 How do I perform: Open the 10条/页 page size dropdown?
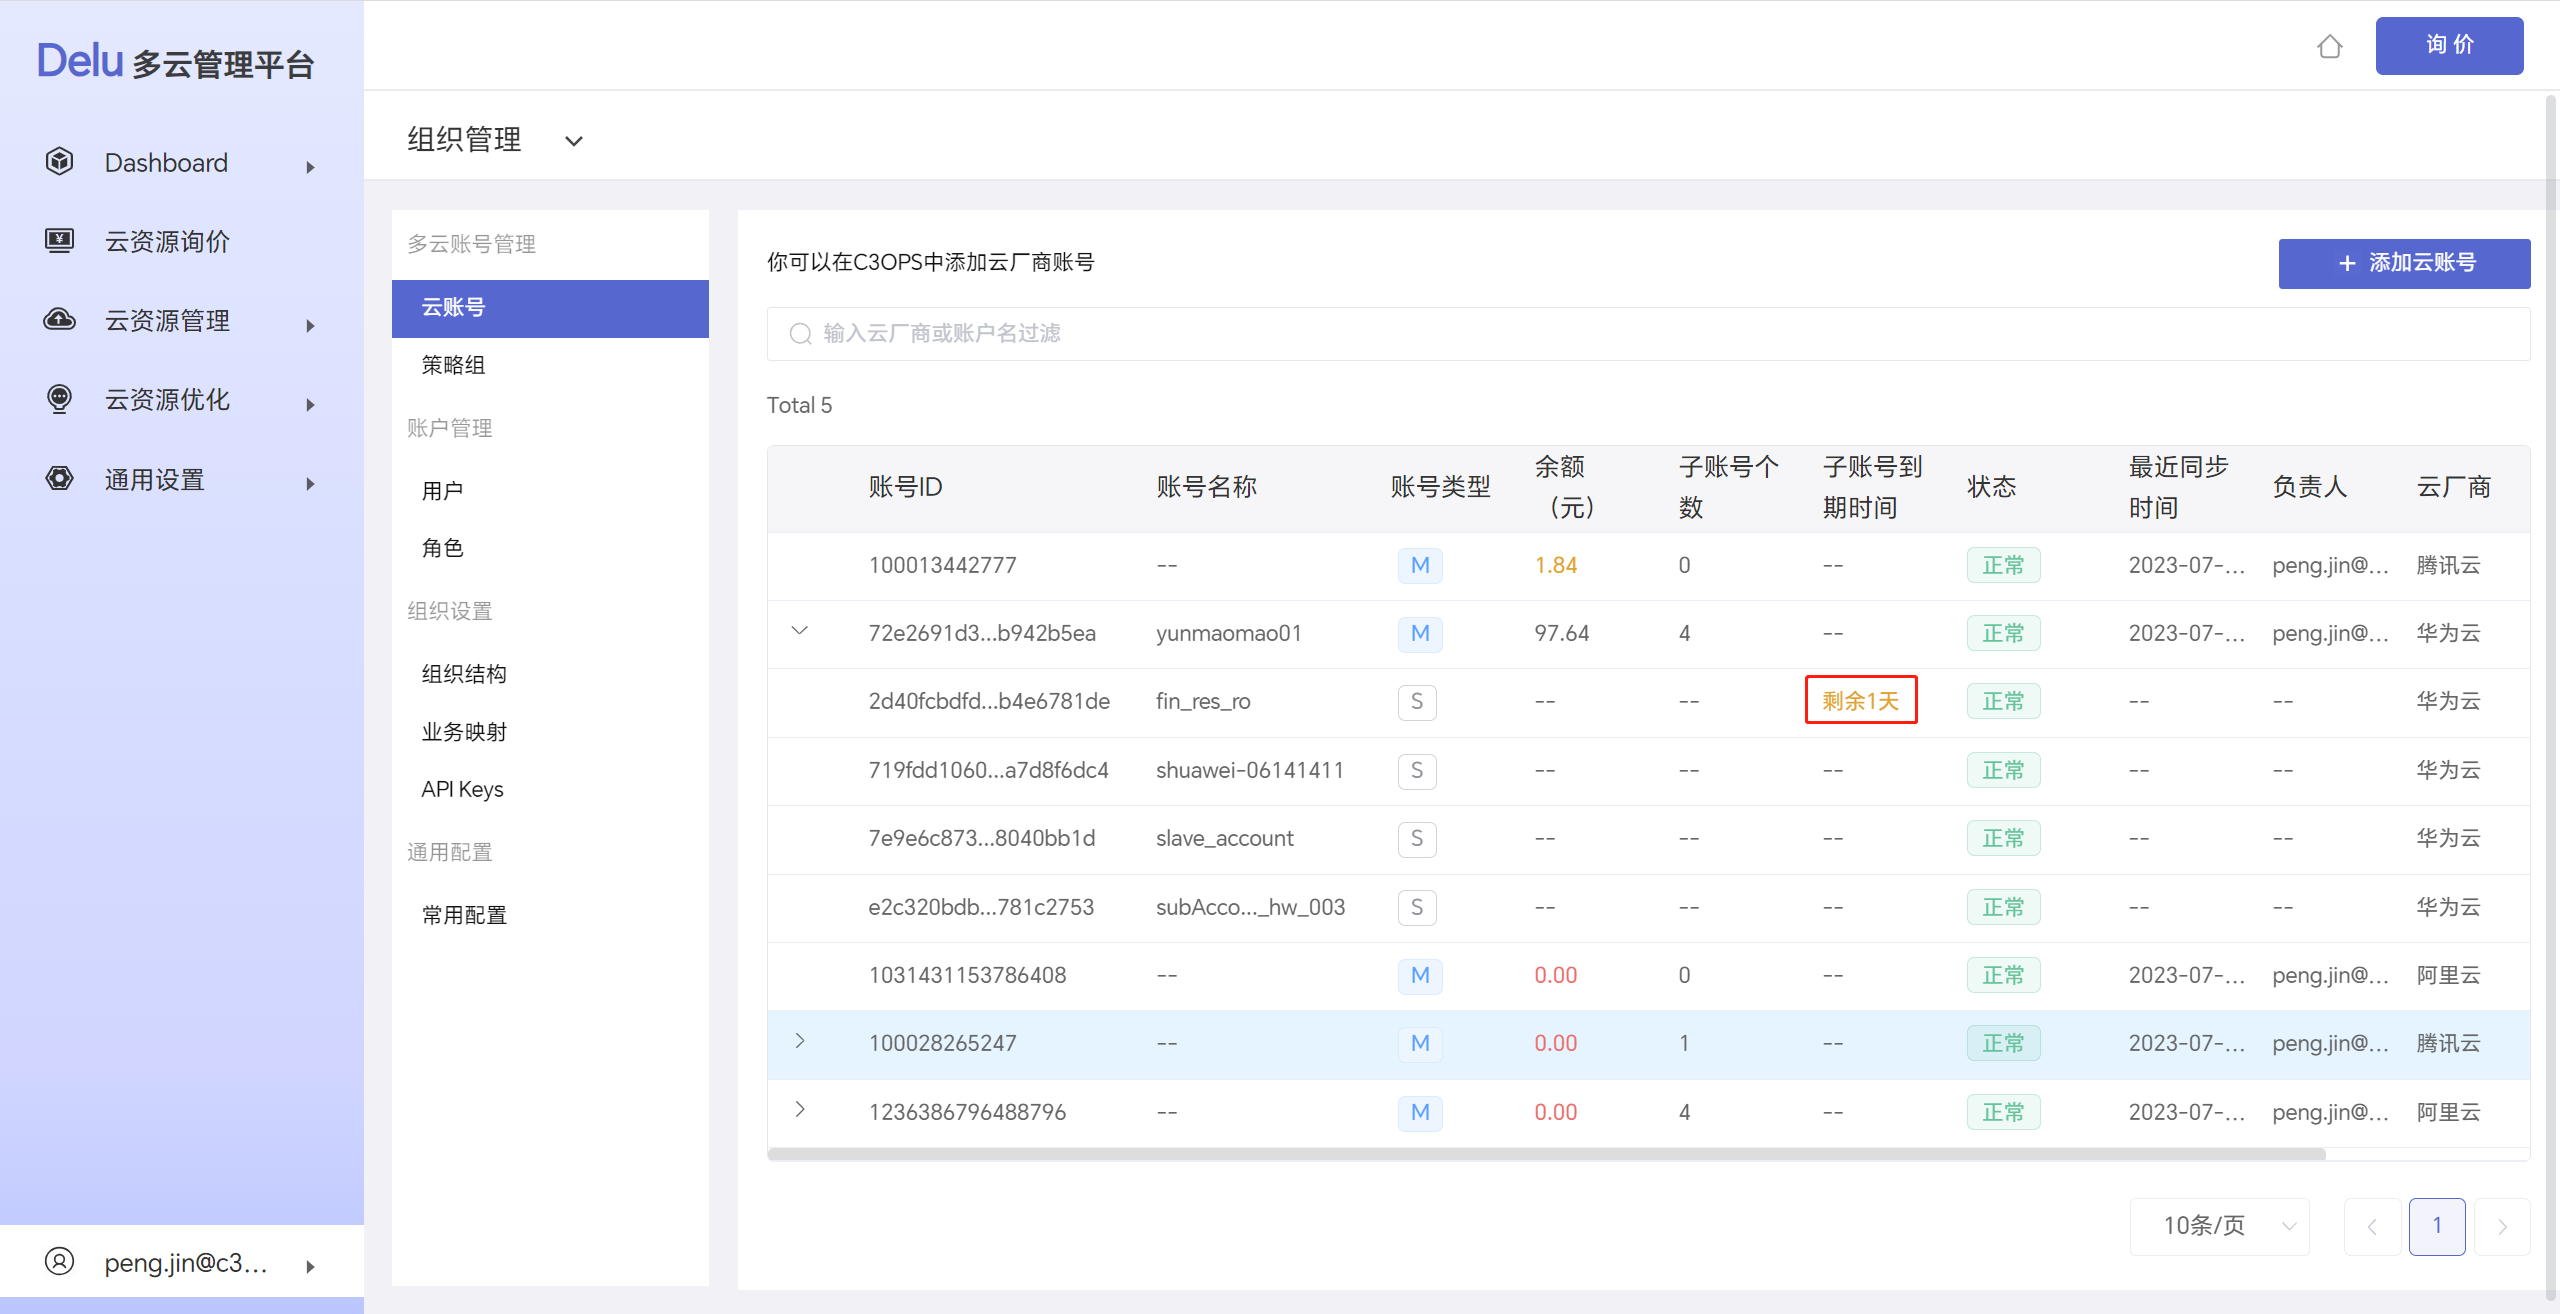point(2220,1226)
